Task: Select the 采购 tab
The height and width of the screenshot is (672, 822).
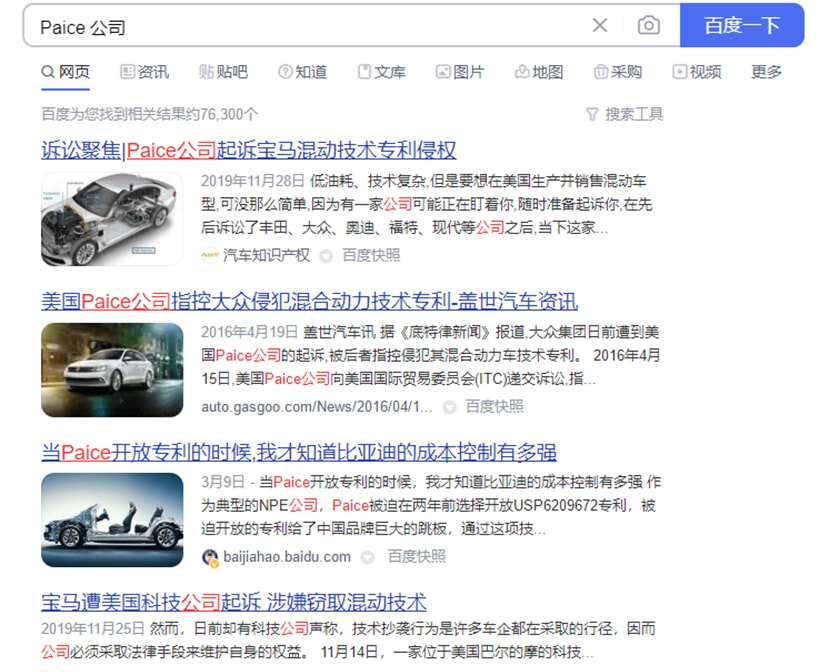Action: tap(617, 72)
